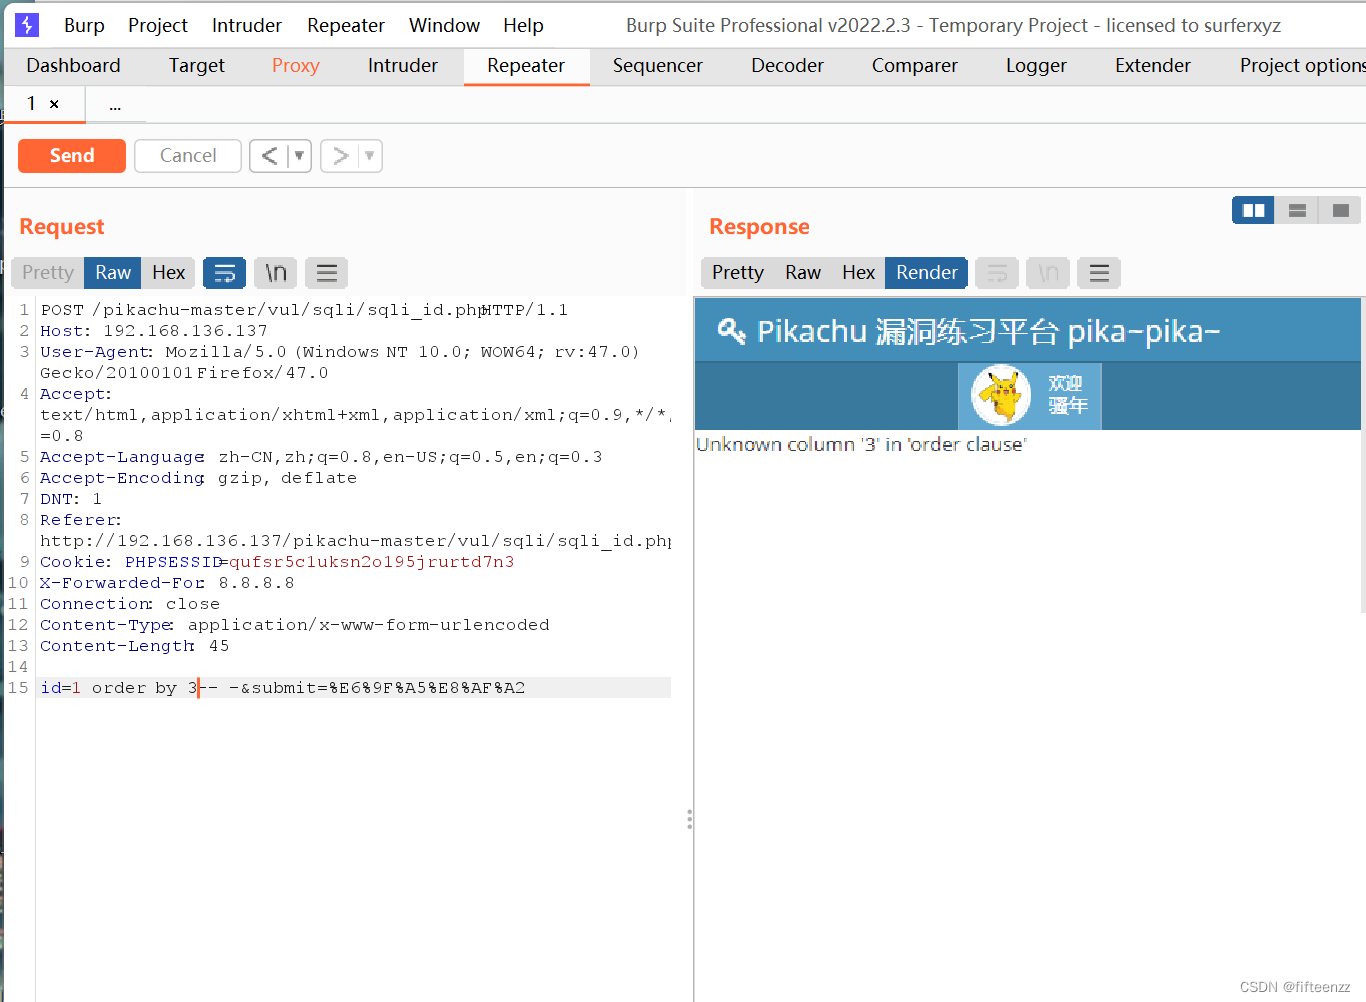Open the Help menu

coord(523,25)
